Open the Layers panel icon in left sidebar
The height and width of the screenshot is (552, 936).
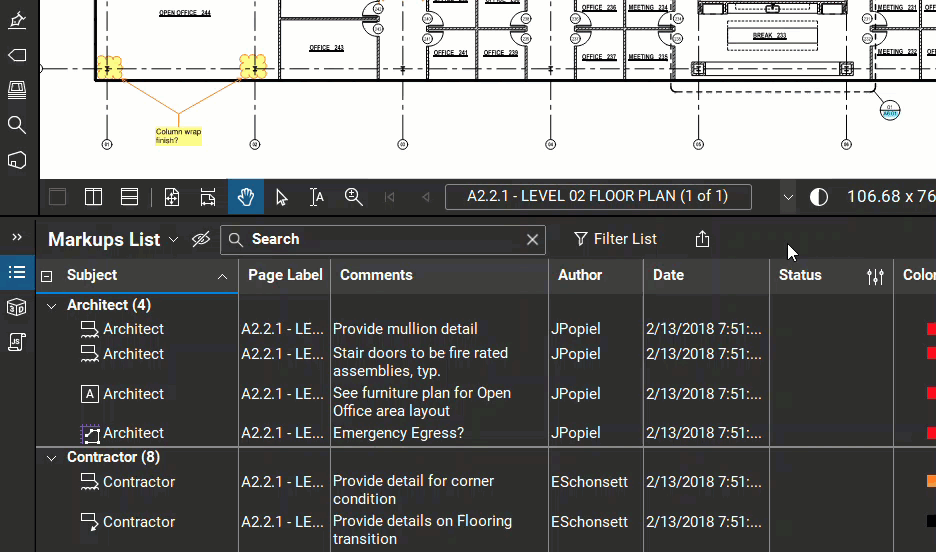point(17,90)
